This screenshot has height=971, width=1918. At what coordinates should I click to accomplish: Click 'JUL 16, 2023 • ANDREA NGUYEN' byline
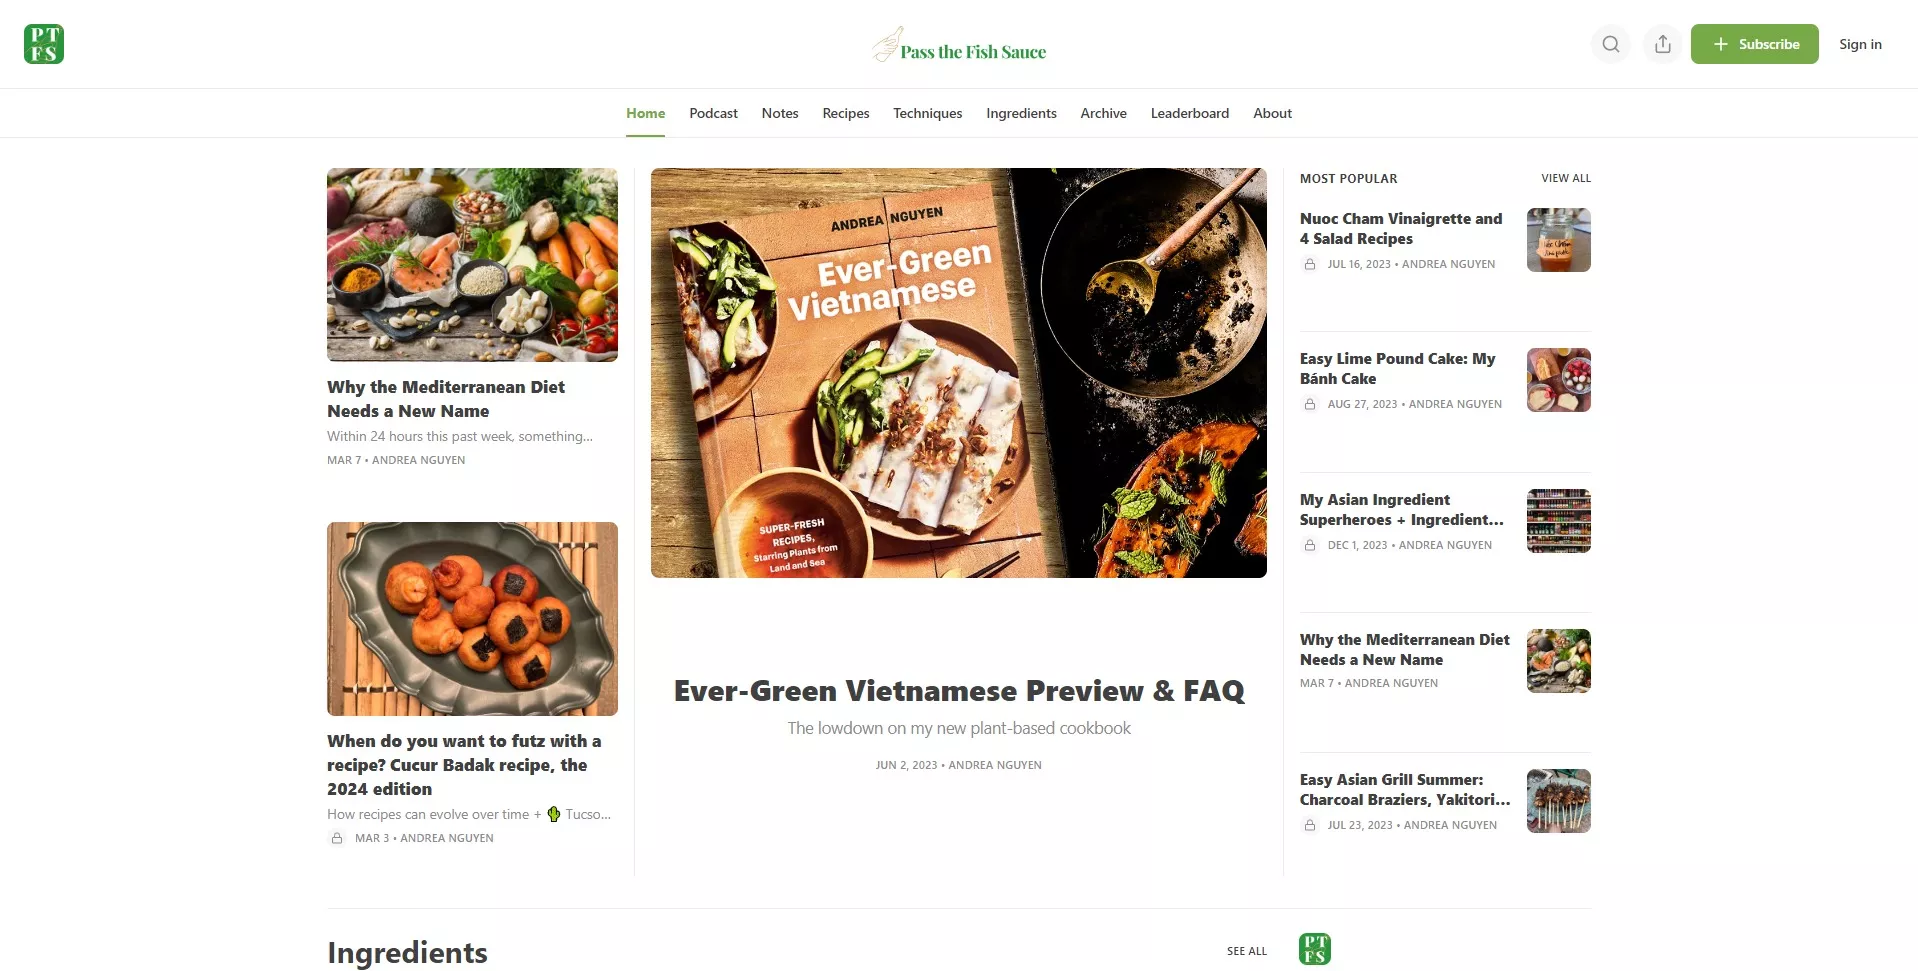(x=1412, y=264)
